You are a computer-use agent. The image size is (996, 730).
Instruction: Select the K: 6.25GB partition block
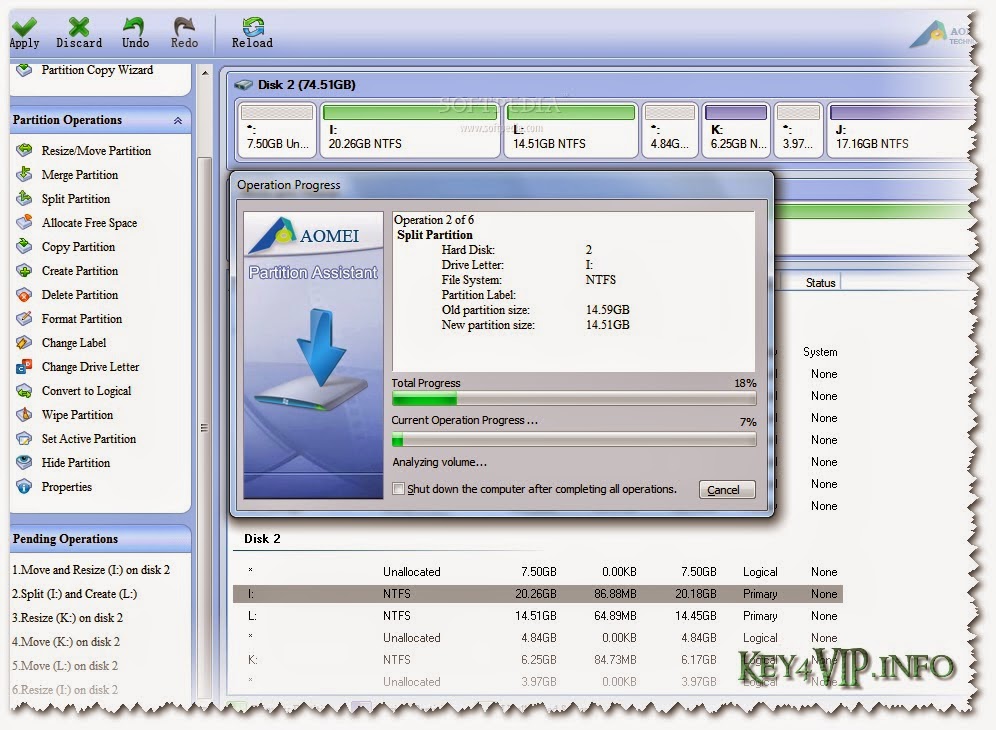click(x=736, y=130)
